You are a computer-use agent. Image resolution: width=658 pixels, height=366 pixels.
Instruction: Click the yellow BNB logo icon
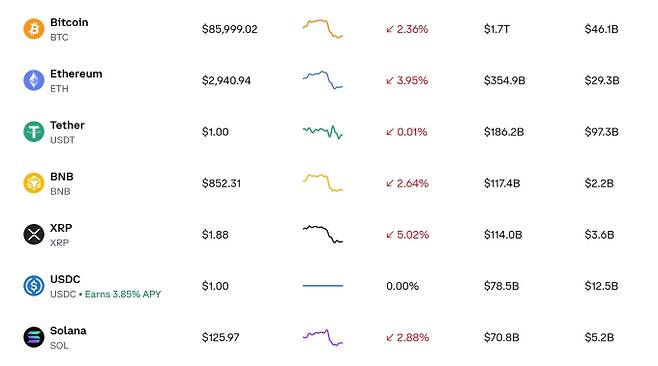coord(34,183)
